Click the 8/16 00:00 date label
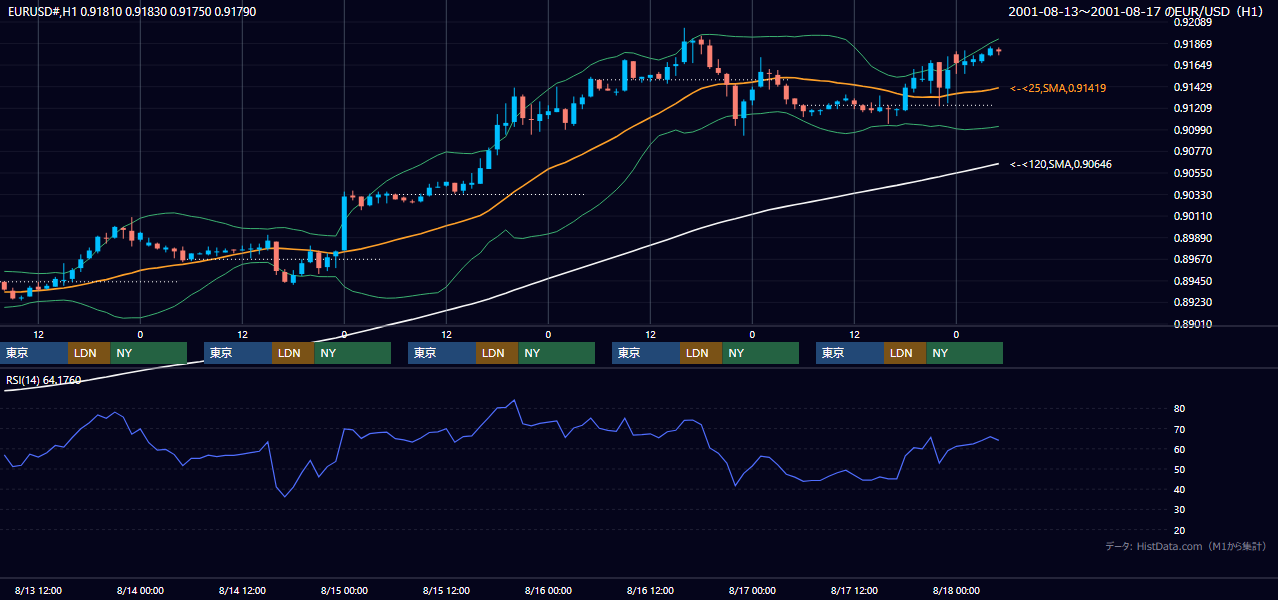This screenshot has height=600, width=1278. 548,590
